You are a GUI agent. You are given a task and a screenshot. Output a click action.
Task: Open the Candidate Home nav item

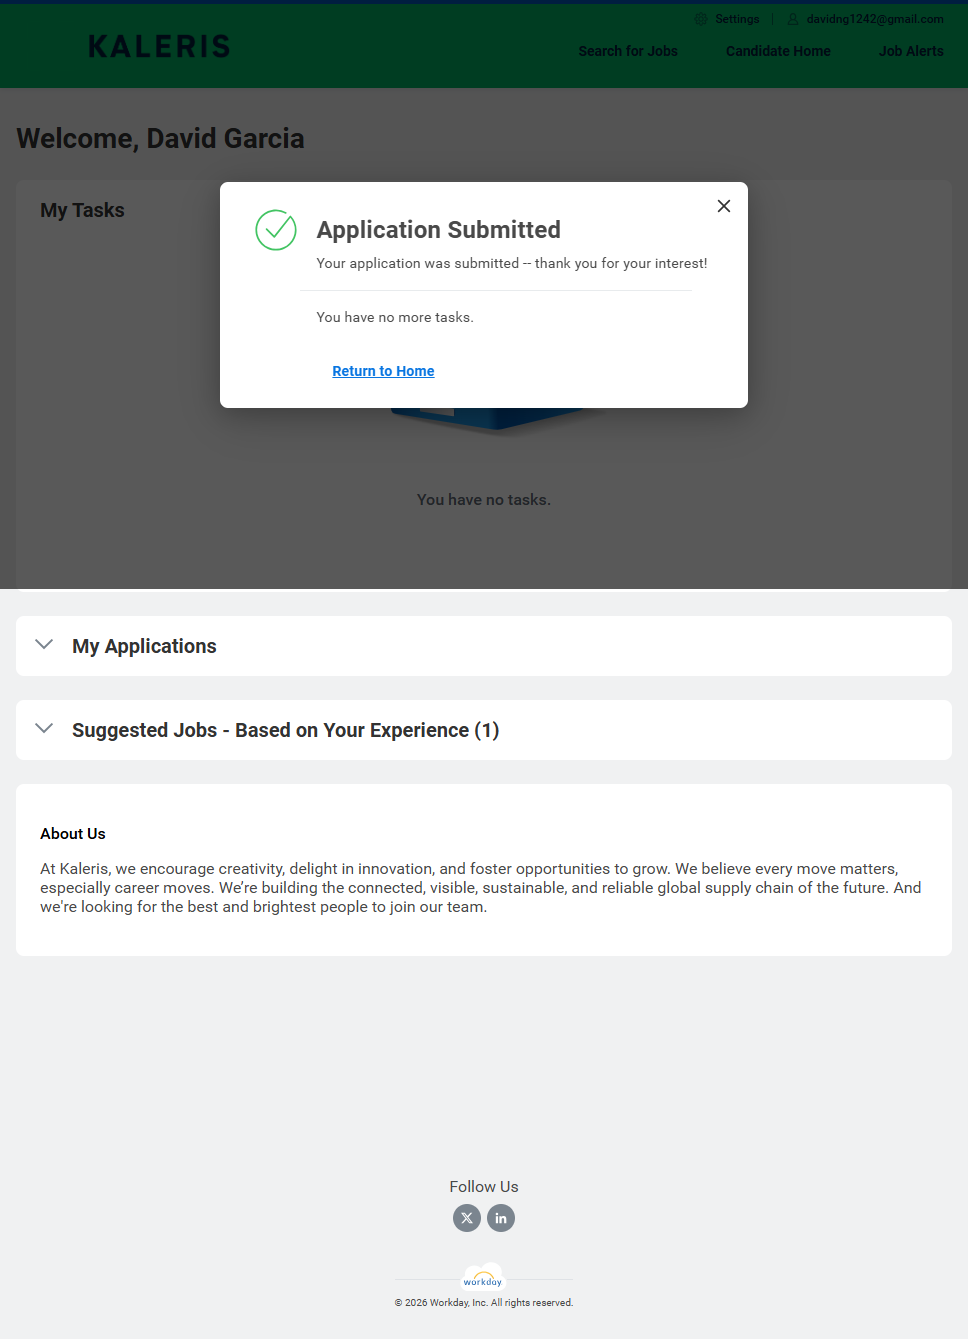(778, 51)
